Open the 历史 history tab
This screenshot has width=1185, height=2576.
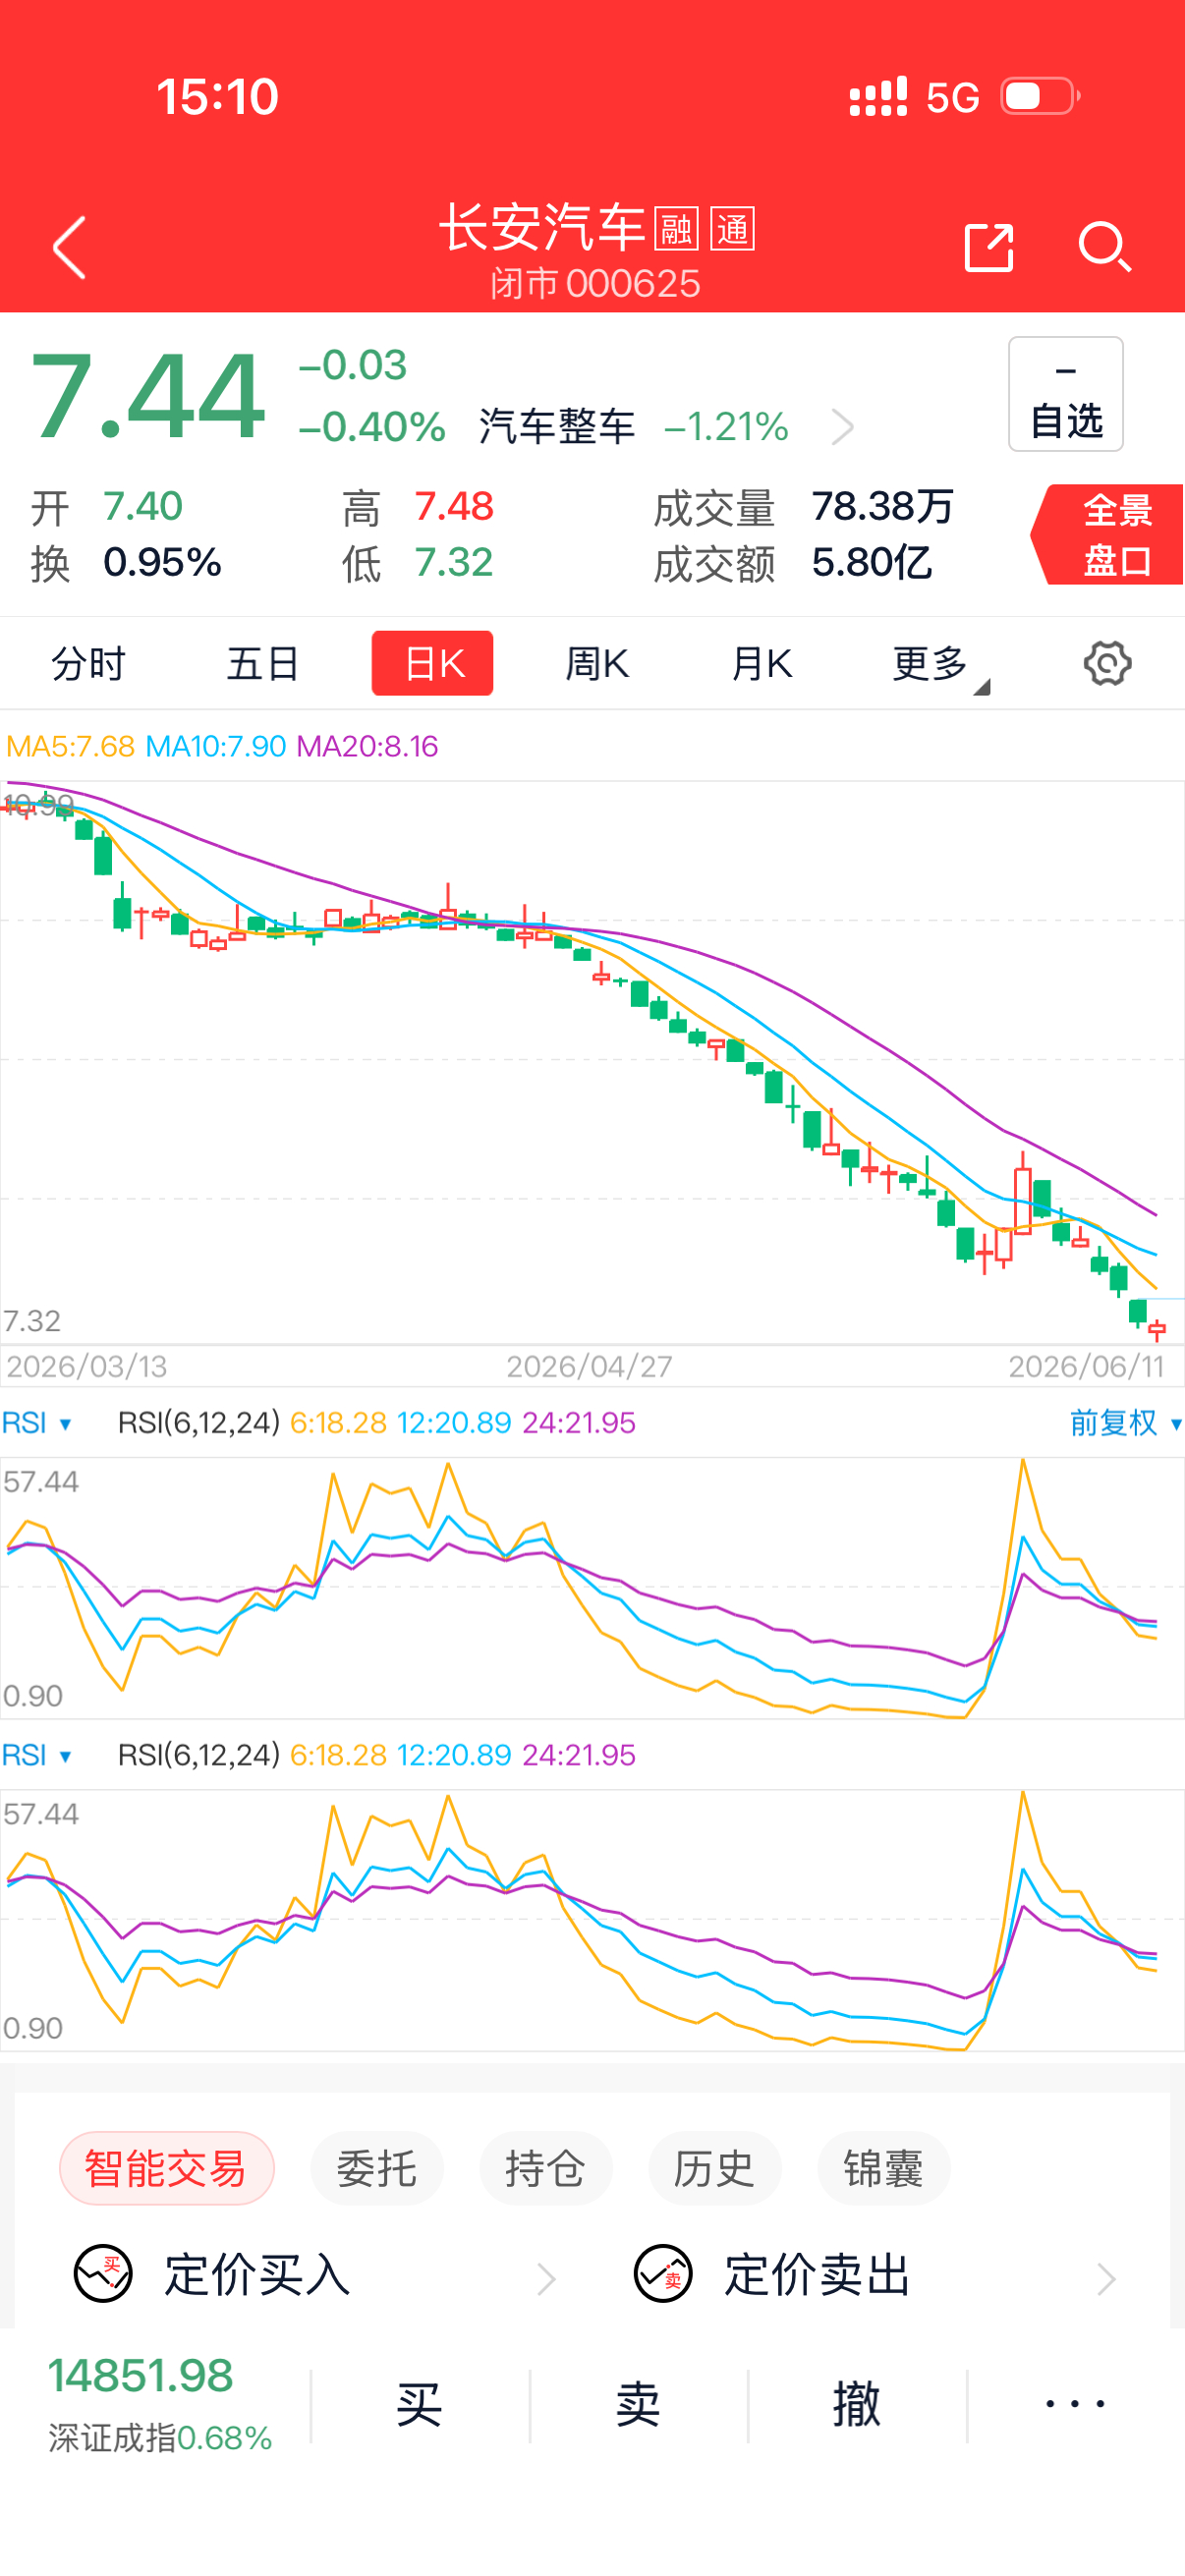click(x=714, y=2168)
